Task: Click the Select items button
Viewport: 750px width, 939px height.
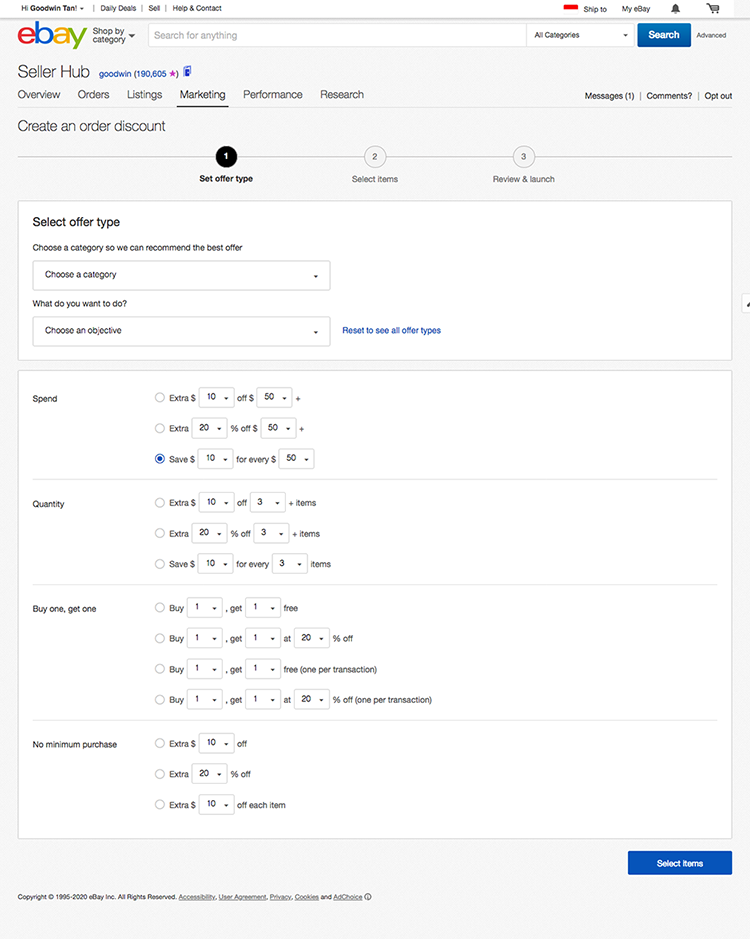Action: pos(680,863)
